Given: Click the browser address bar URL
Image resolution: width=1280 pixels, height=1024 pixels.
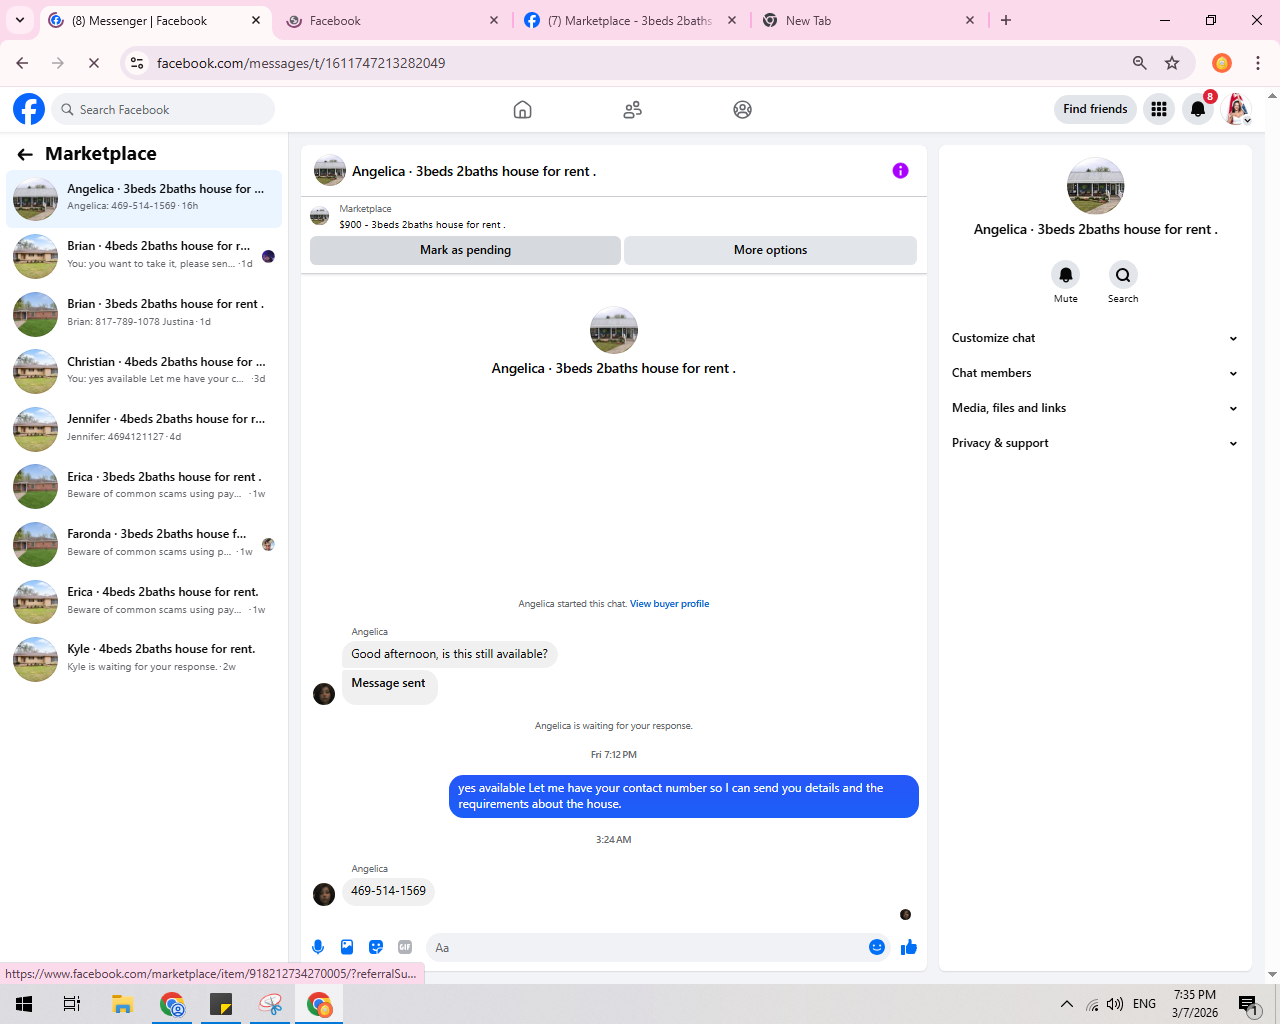Looking at the screenshot, I should (x=301, y=63).
